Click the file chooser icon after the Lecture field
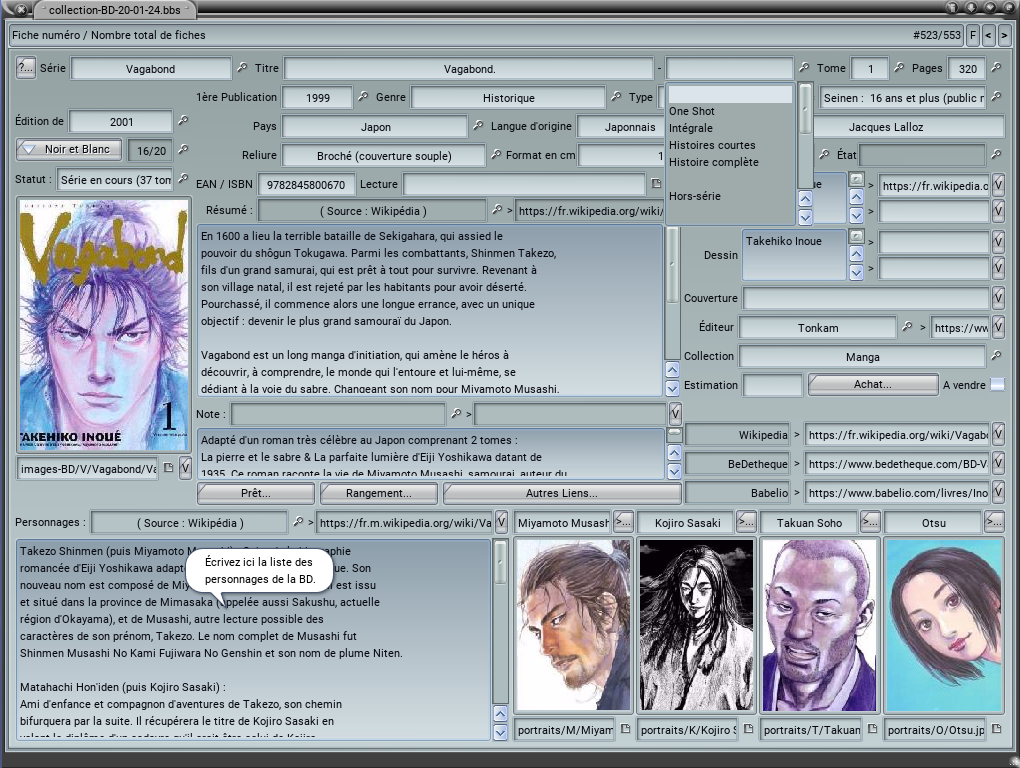The width and height of the screenshot is (1020, 768). click(656, 184)
